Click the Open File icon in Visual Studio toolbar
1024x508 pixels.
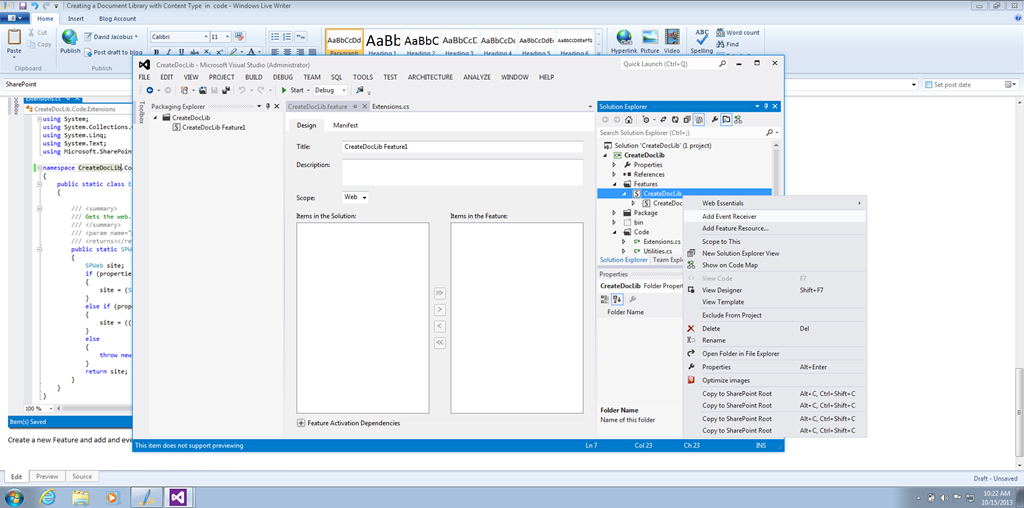(203, 90)
